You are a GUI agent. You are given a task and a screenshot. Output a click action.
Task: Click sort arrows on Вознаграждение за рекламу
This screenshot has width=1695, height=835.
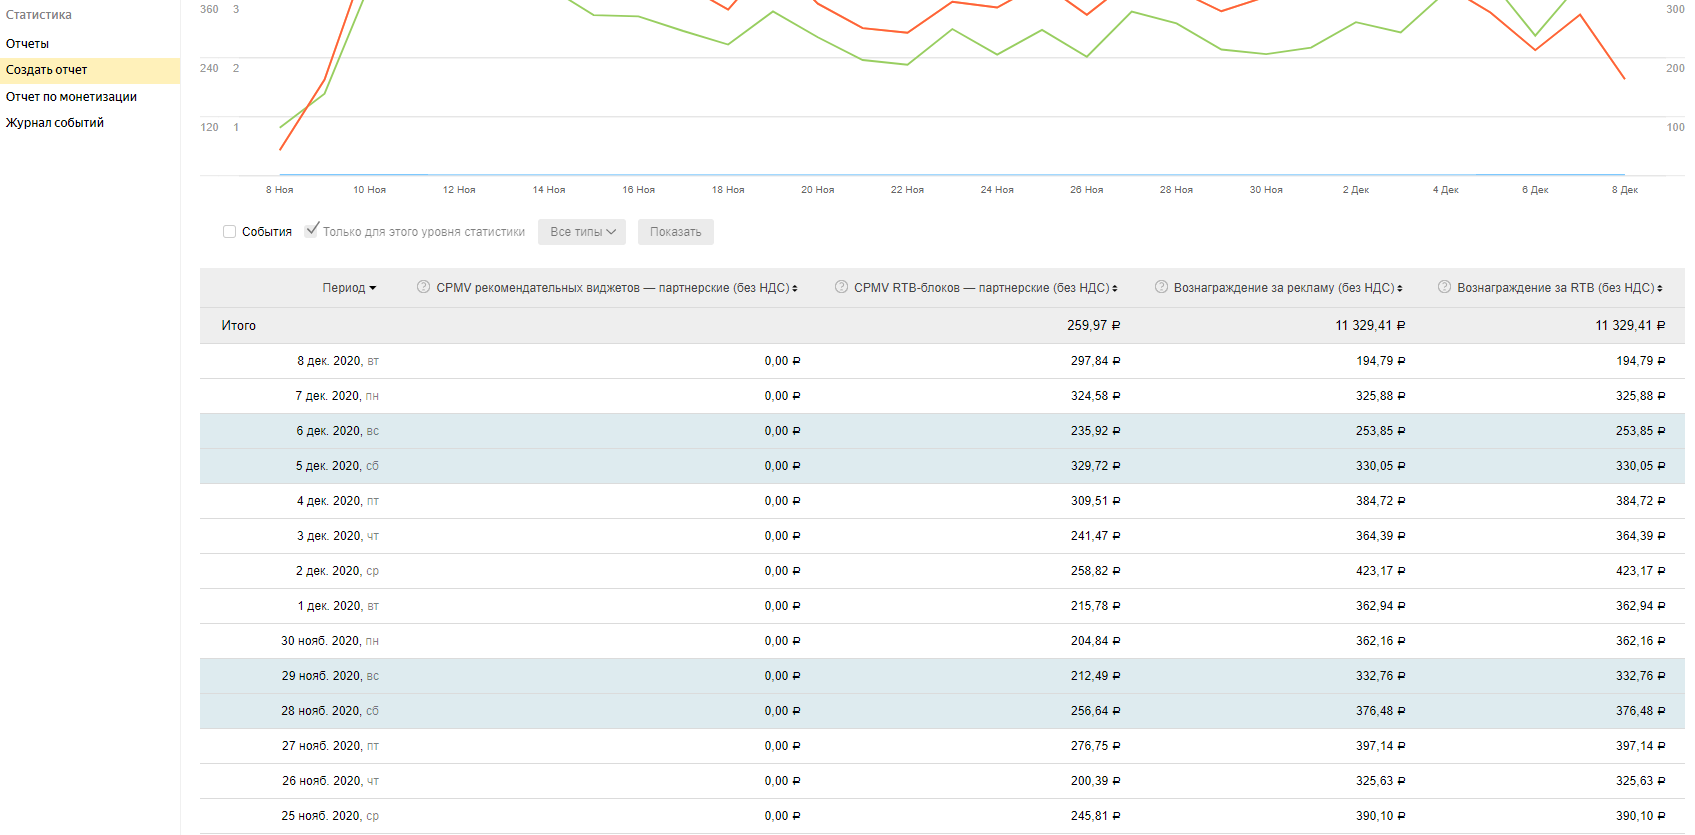[x=1400, y=289]
